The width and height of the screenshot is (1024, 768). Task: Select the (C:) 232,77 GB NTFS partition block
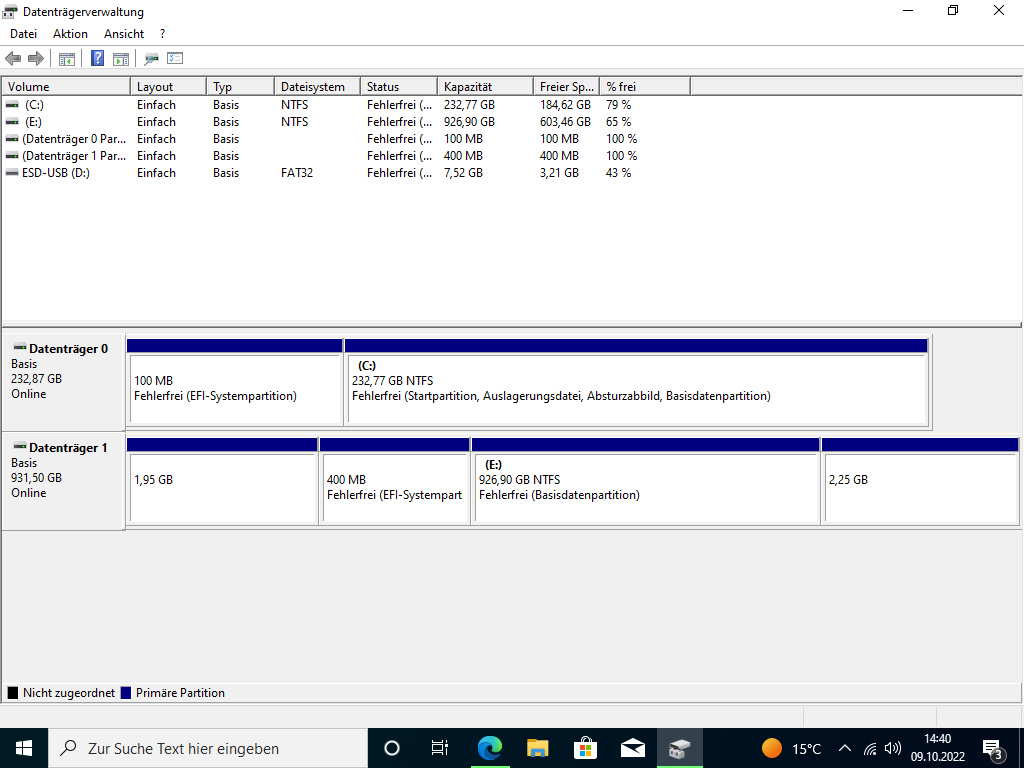pyautogui.click(x=637, y=382)
